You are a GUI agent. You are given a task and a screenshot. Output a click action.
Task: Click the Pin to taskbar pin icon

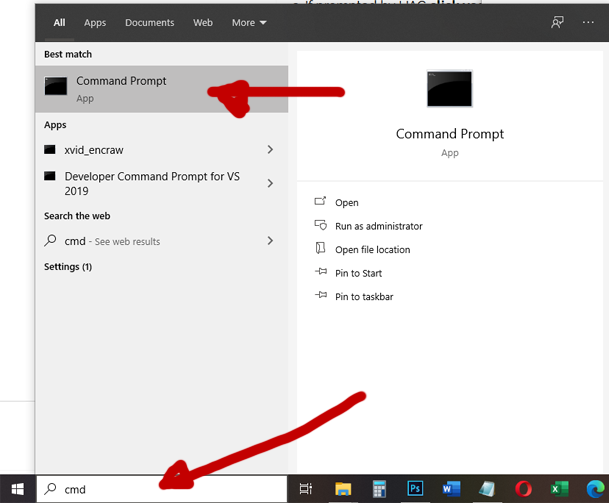click(320, 295)
